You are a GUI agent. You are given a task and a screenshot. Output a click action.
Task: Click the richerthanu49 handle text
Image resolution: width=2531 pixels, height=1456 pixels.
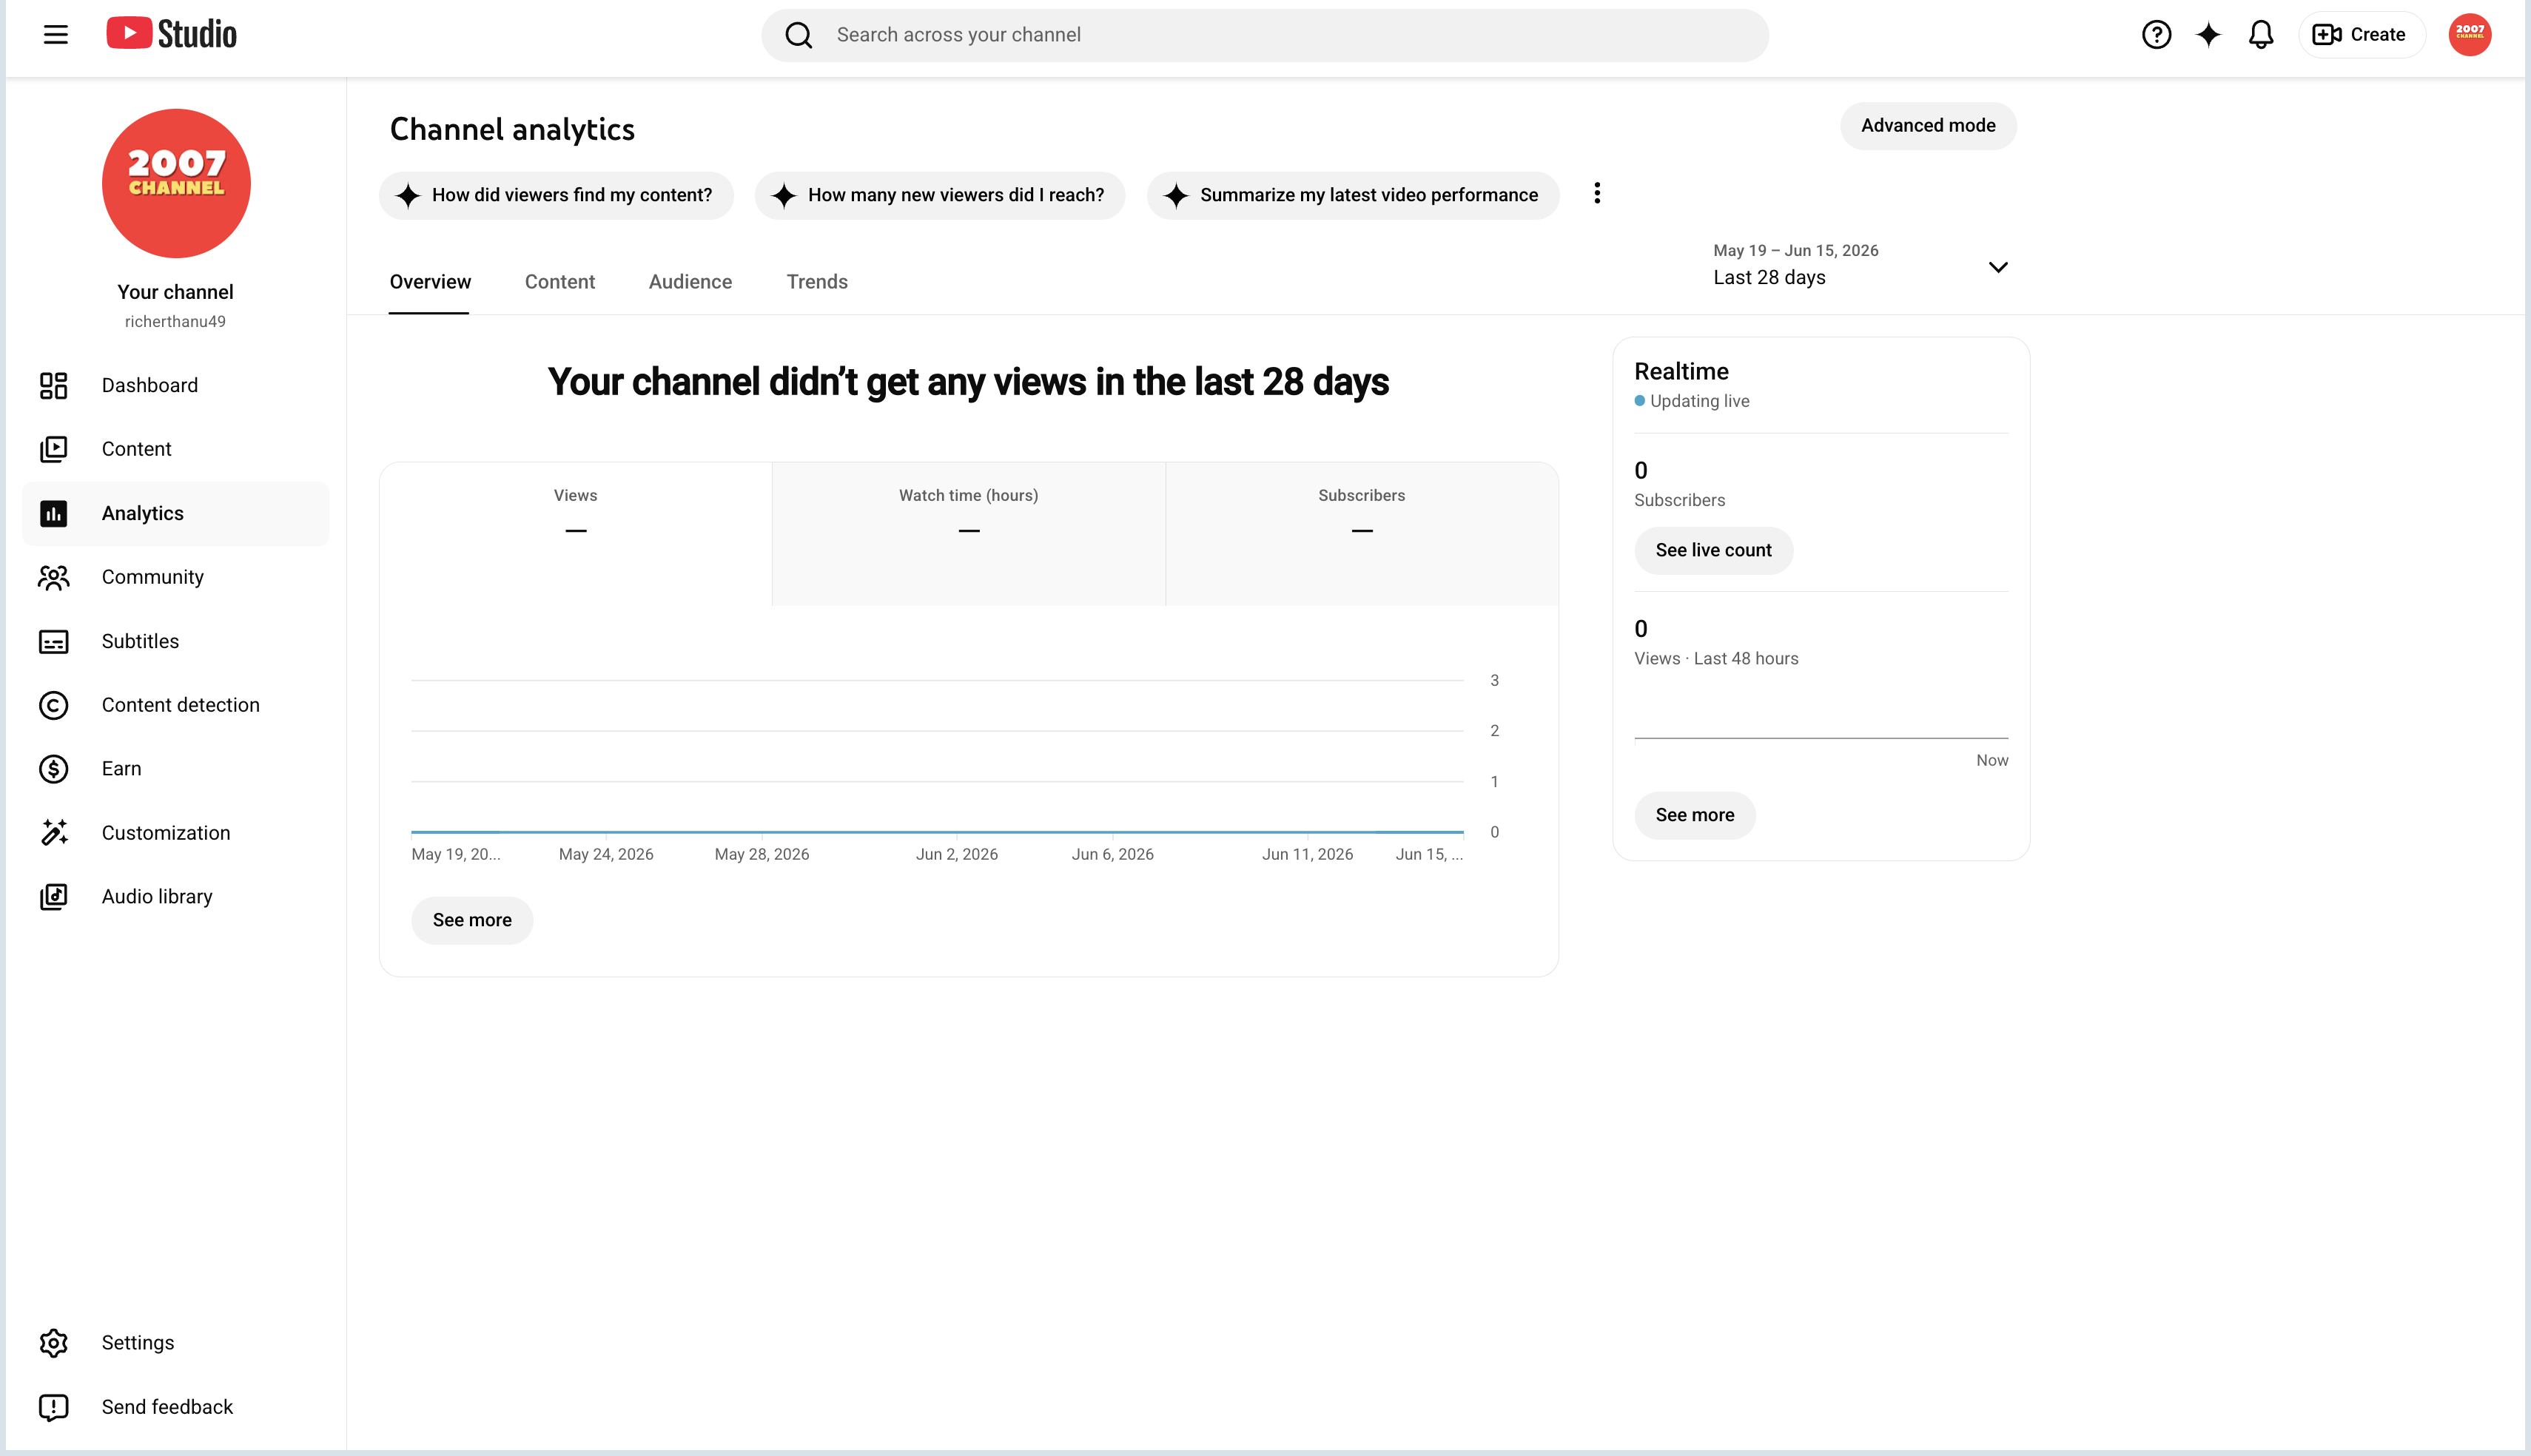tap(175, 322)
